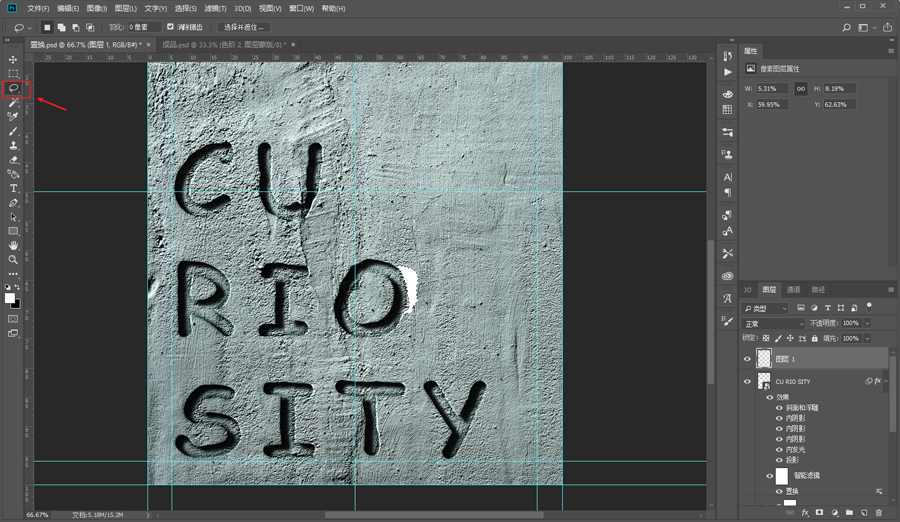Toggle the 消除锯齿 anti-alias checkbox
Viewport: 900px width, 522px height.
coord(170,27)
